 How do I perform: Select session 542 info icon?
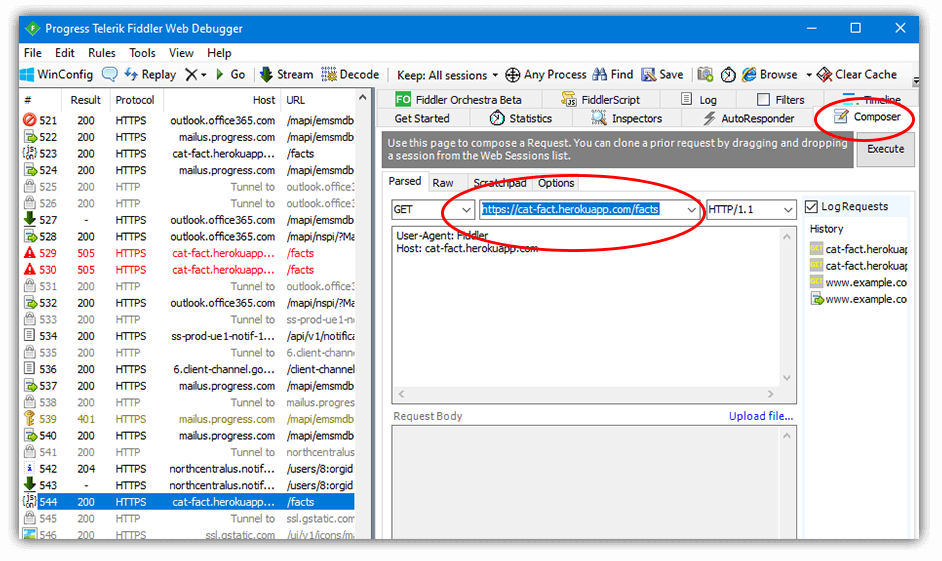point(29,469)
